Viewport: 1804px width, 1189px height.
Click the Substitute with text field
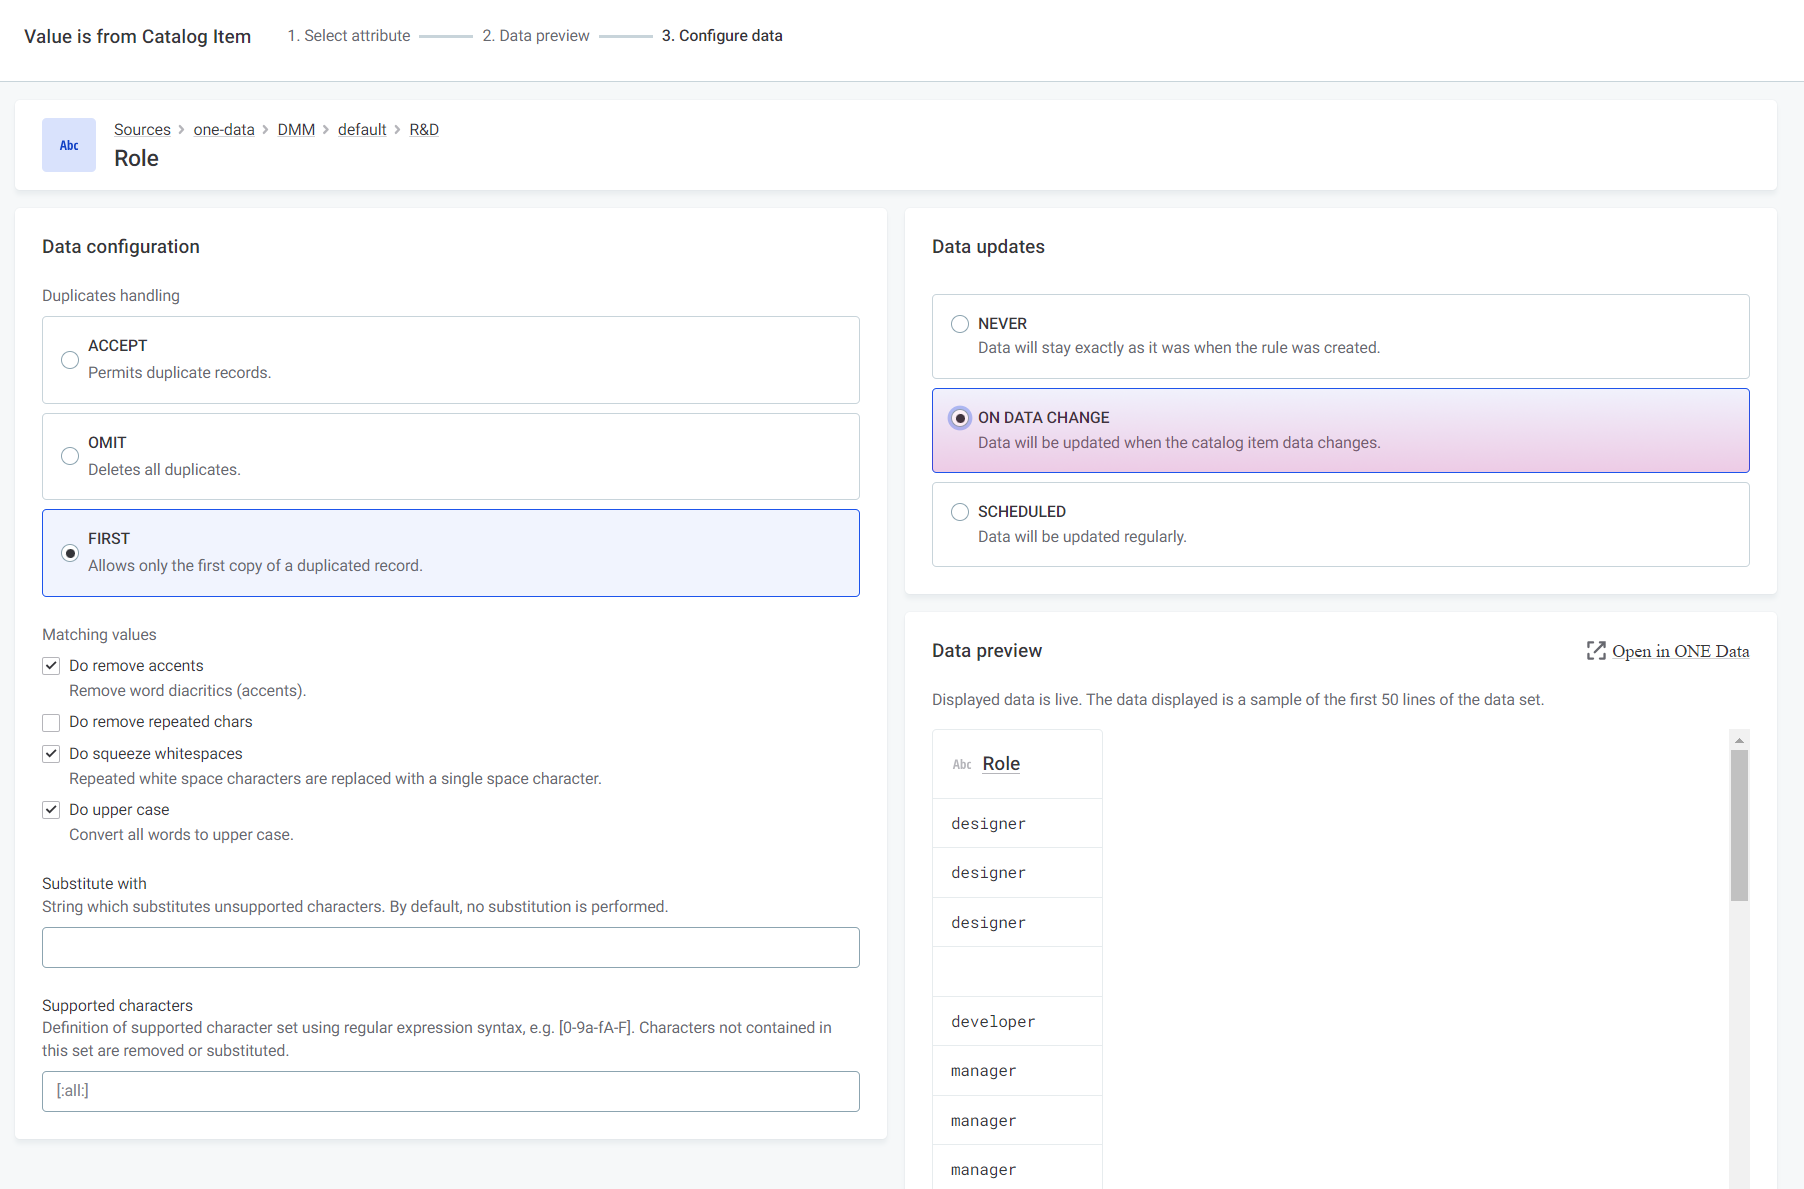coord(450,947)
